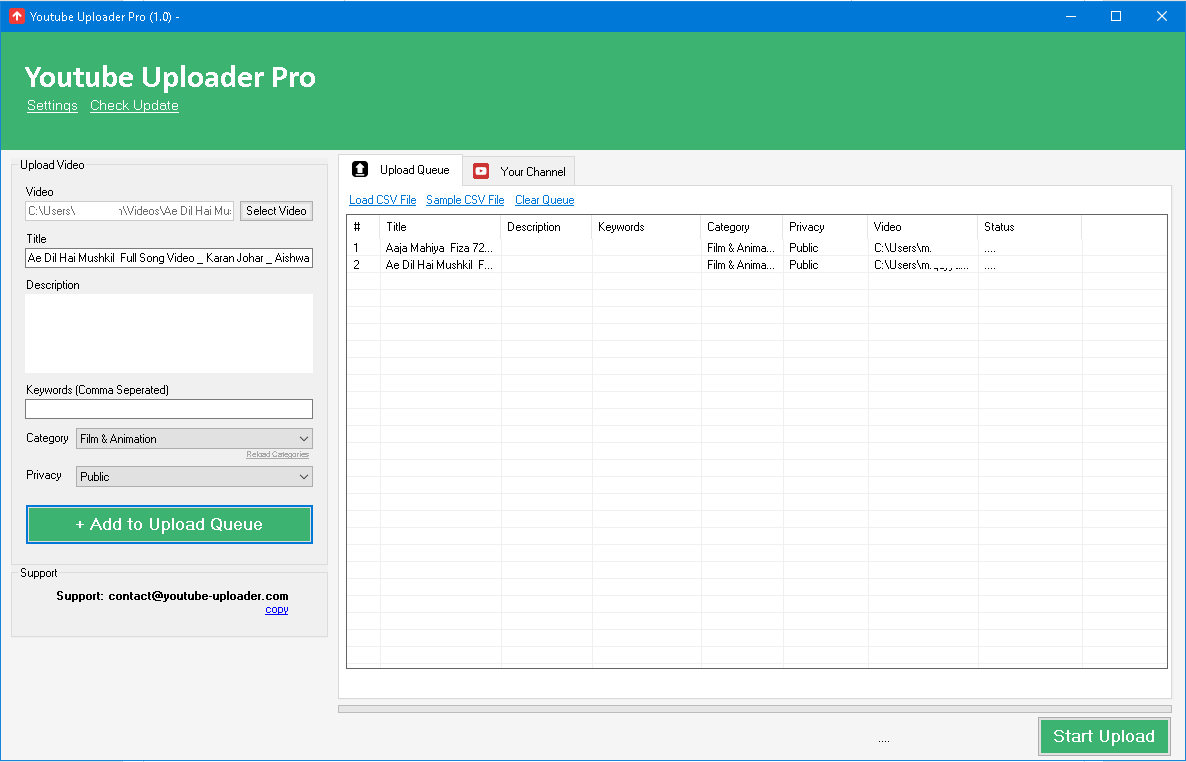Click into the Title text field
Viewport: 1186px width, 762px height.
(x=169, y=258)
